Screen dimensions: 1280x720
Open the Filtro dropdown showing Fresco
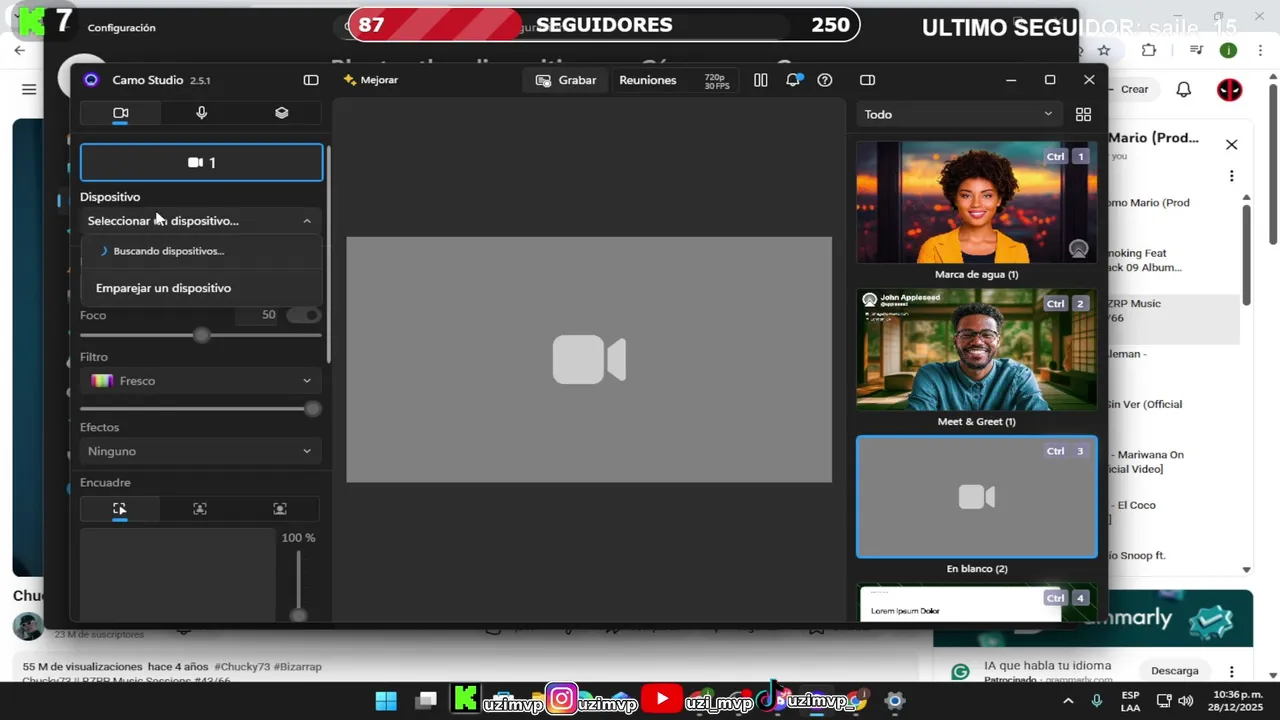[x=200, y=381]
